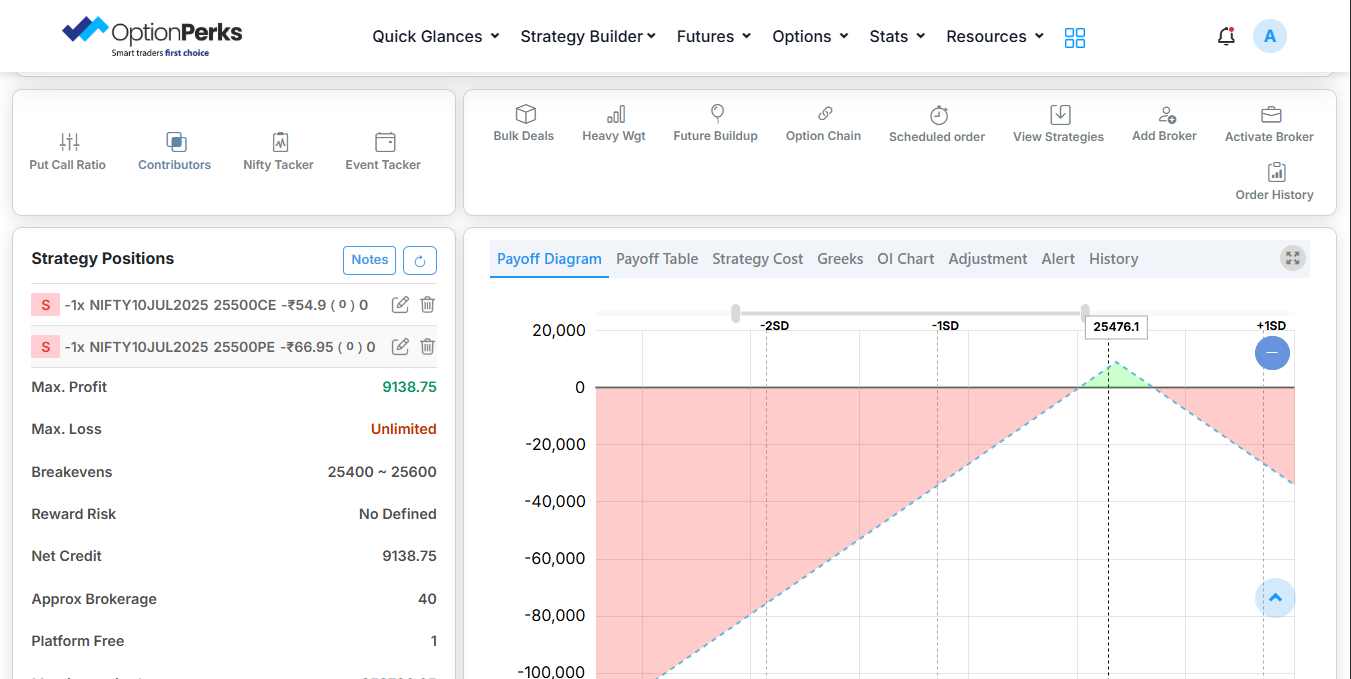Click the Net Credit value 9138.75
1351x679 pixels.
409,556
